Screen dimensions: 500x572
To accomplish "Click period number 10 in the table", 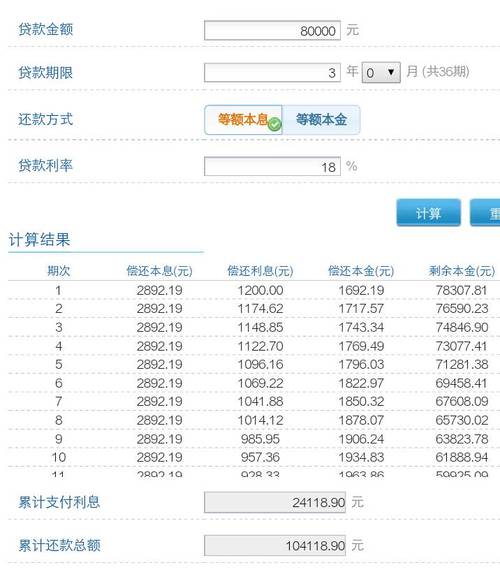I will click(x=59, y=457).
